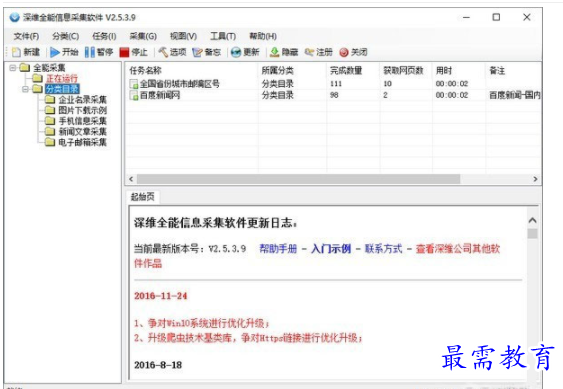Open the 联系方式 link
The height and width of the screenshot is (389, 563).
(383, 249)
